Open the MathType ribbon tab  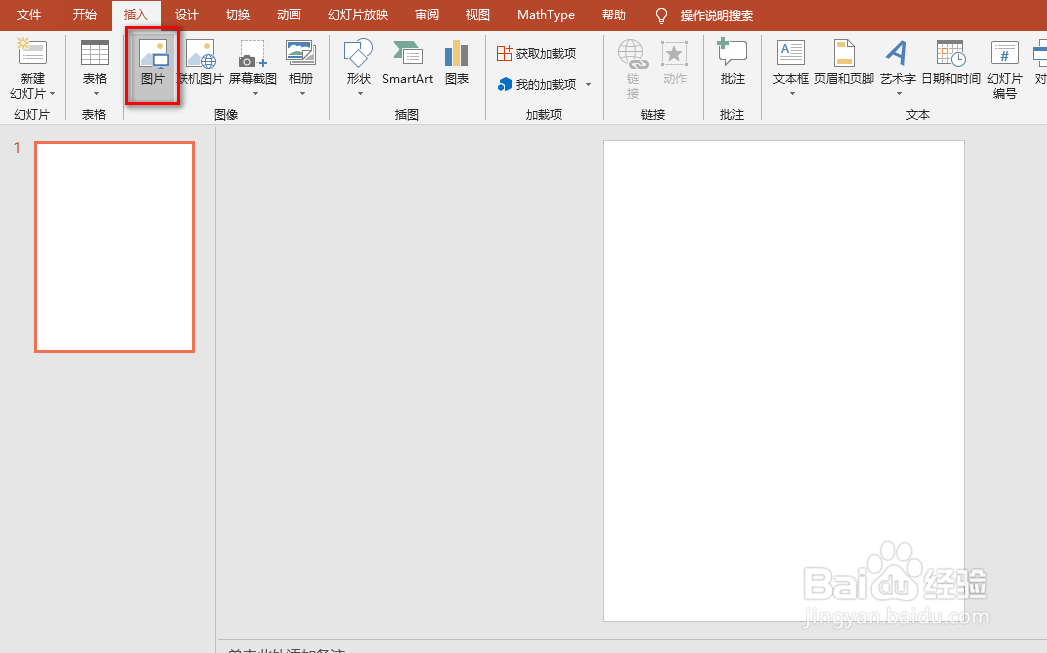point(545,14)
